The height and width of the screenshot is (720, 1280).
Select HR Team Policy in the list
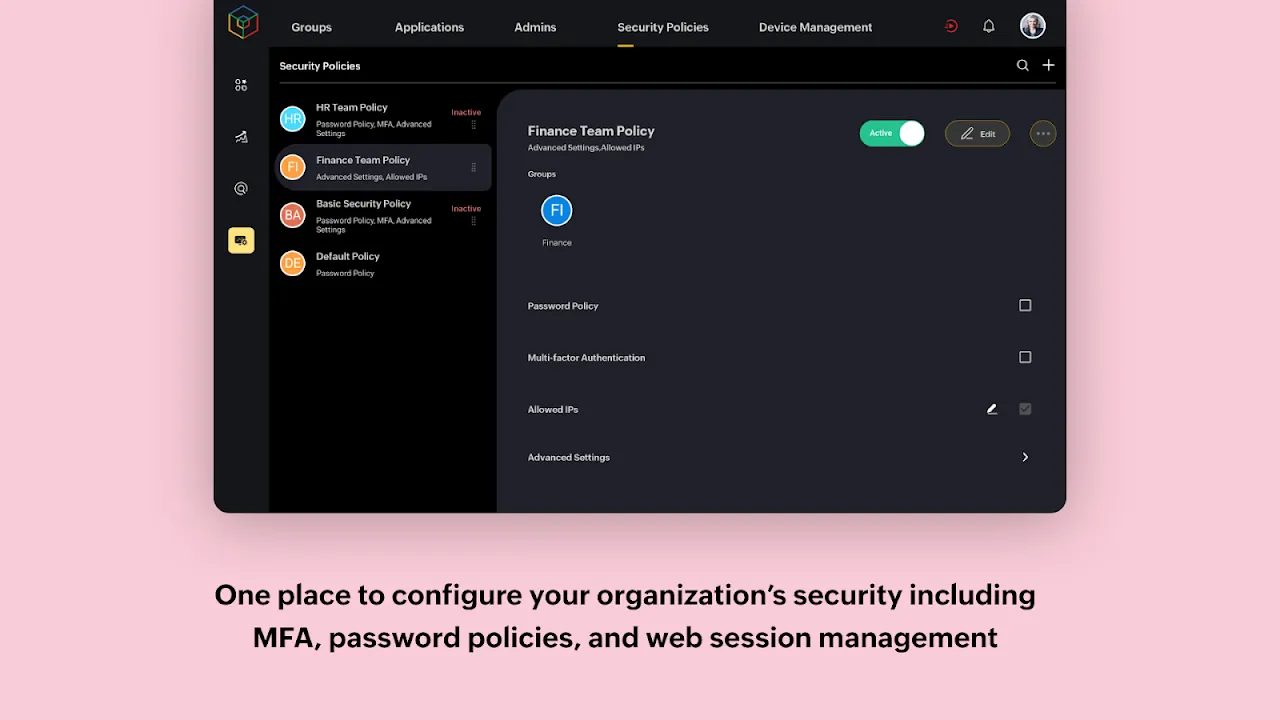[x=383, y=119]
